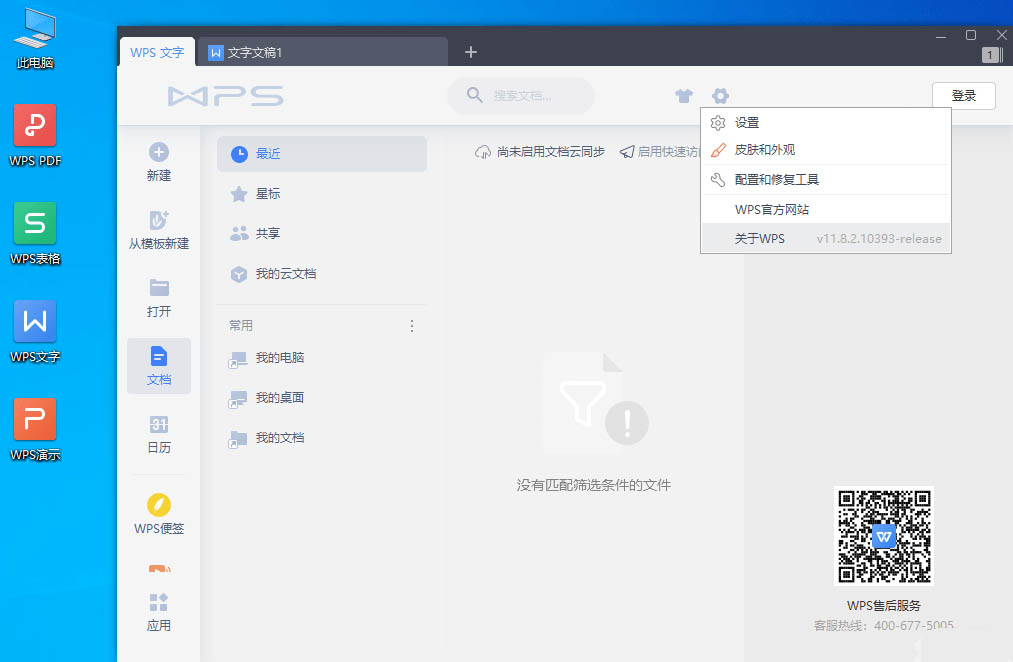Open 我的电脑 location

322,358
